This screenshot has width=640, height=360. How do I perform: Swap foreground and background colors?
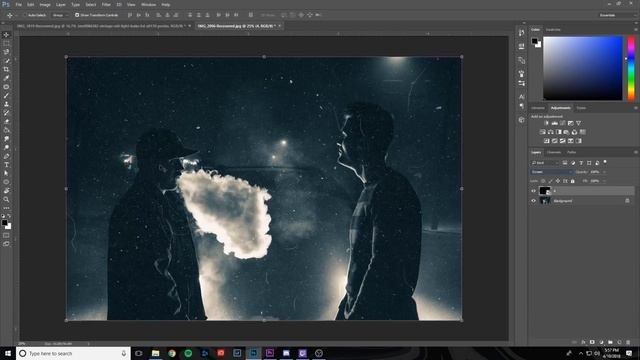pyautogui.click(x=9, y=216)
